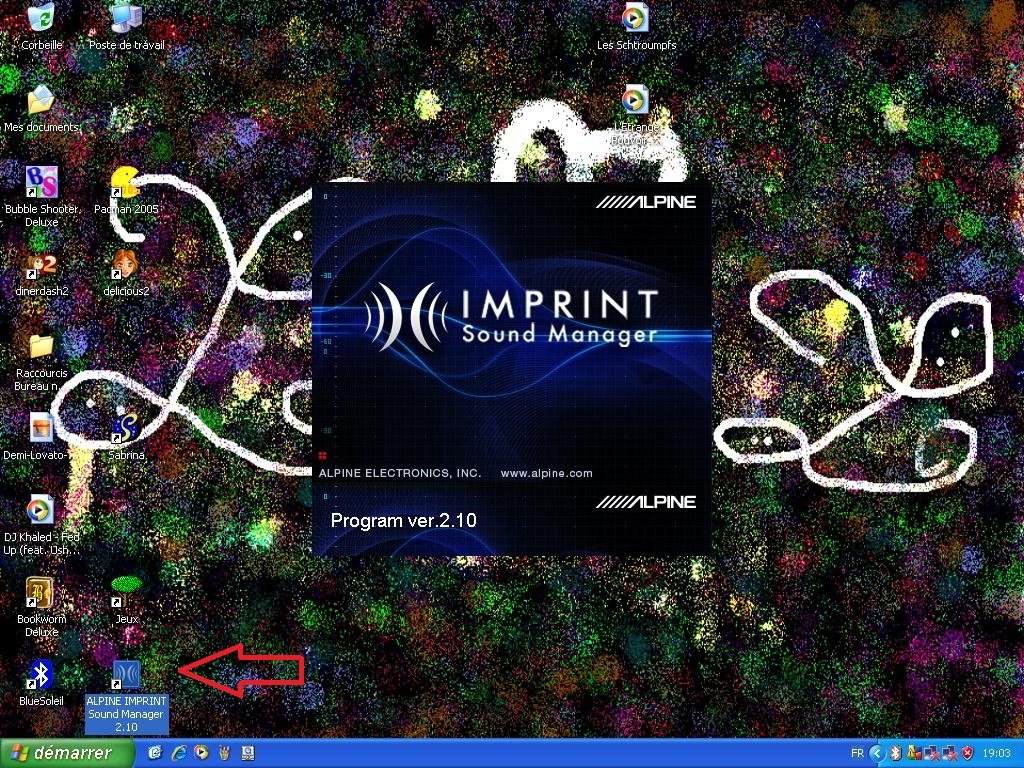
Task: Select the Pacman 2005 game shortcut
Action: pyautogui.click(x=126, y=183)
